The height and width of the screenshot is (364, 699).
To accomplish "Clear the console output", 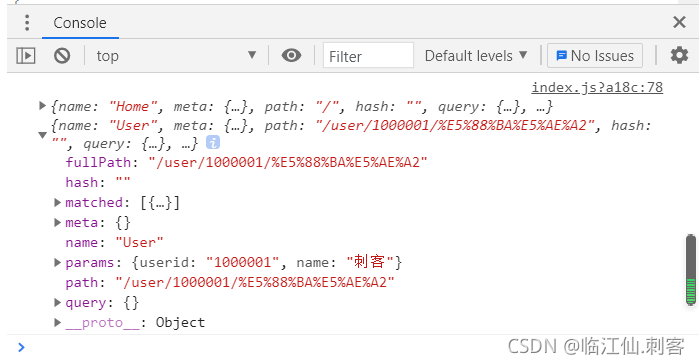I will pos(62,56).
